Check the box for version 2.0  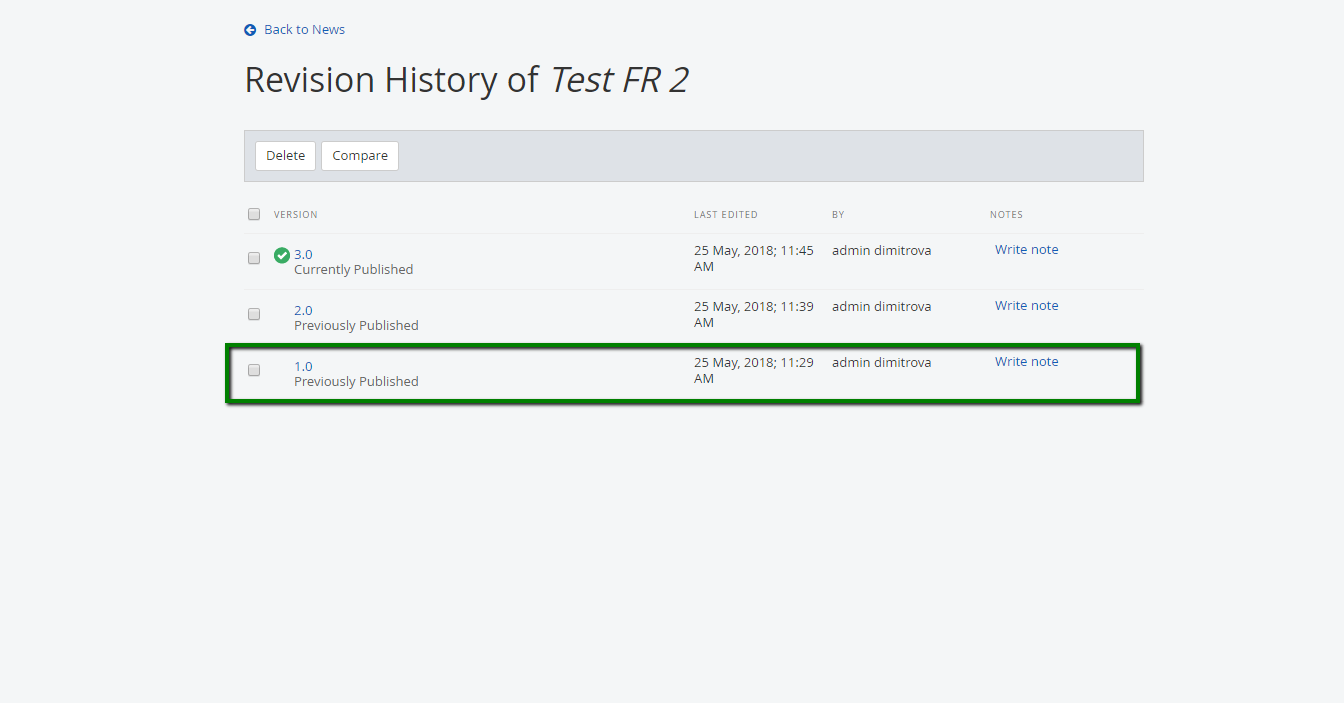254,314
